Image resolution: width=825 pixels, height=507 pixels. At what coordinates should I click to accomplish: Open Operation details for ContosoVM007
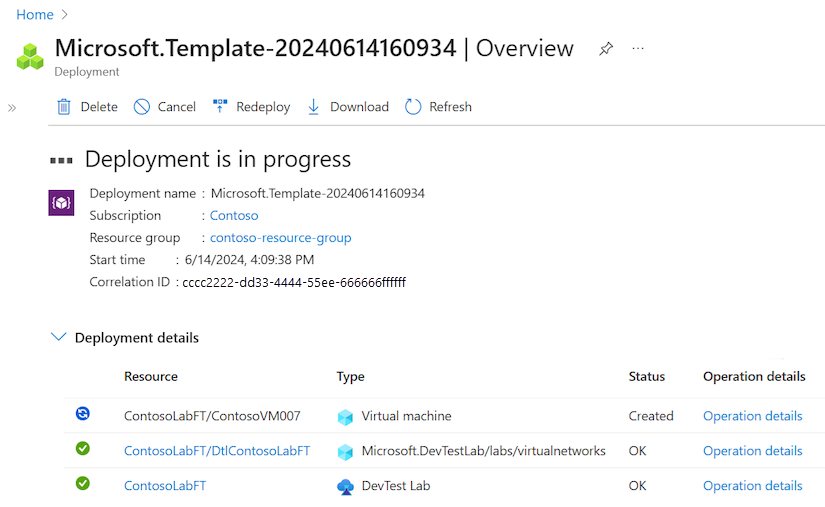coord(752,416)
